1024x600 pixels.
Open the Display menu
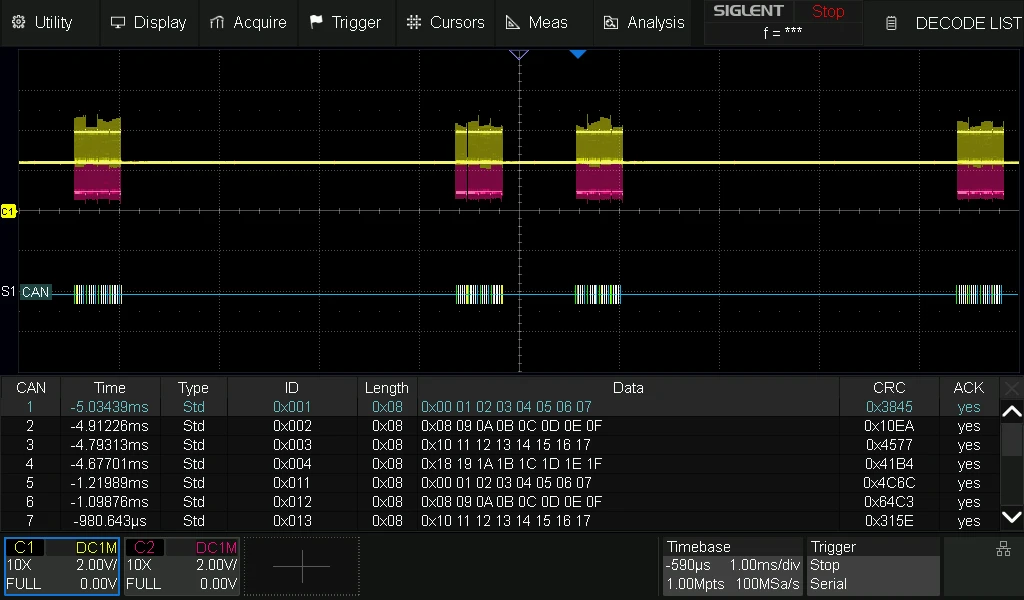(x=148, y=23)
